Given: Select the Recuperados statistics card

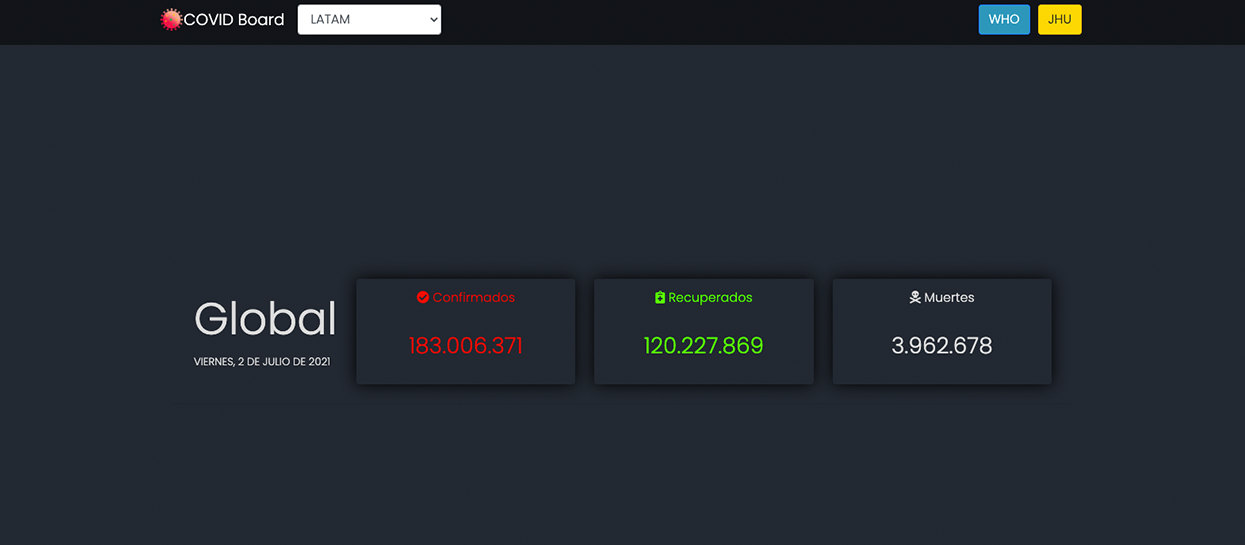Looking at the screenshot, I should pyautogui.click(x=703, y=370).
